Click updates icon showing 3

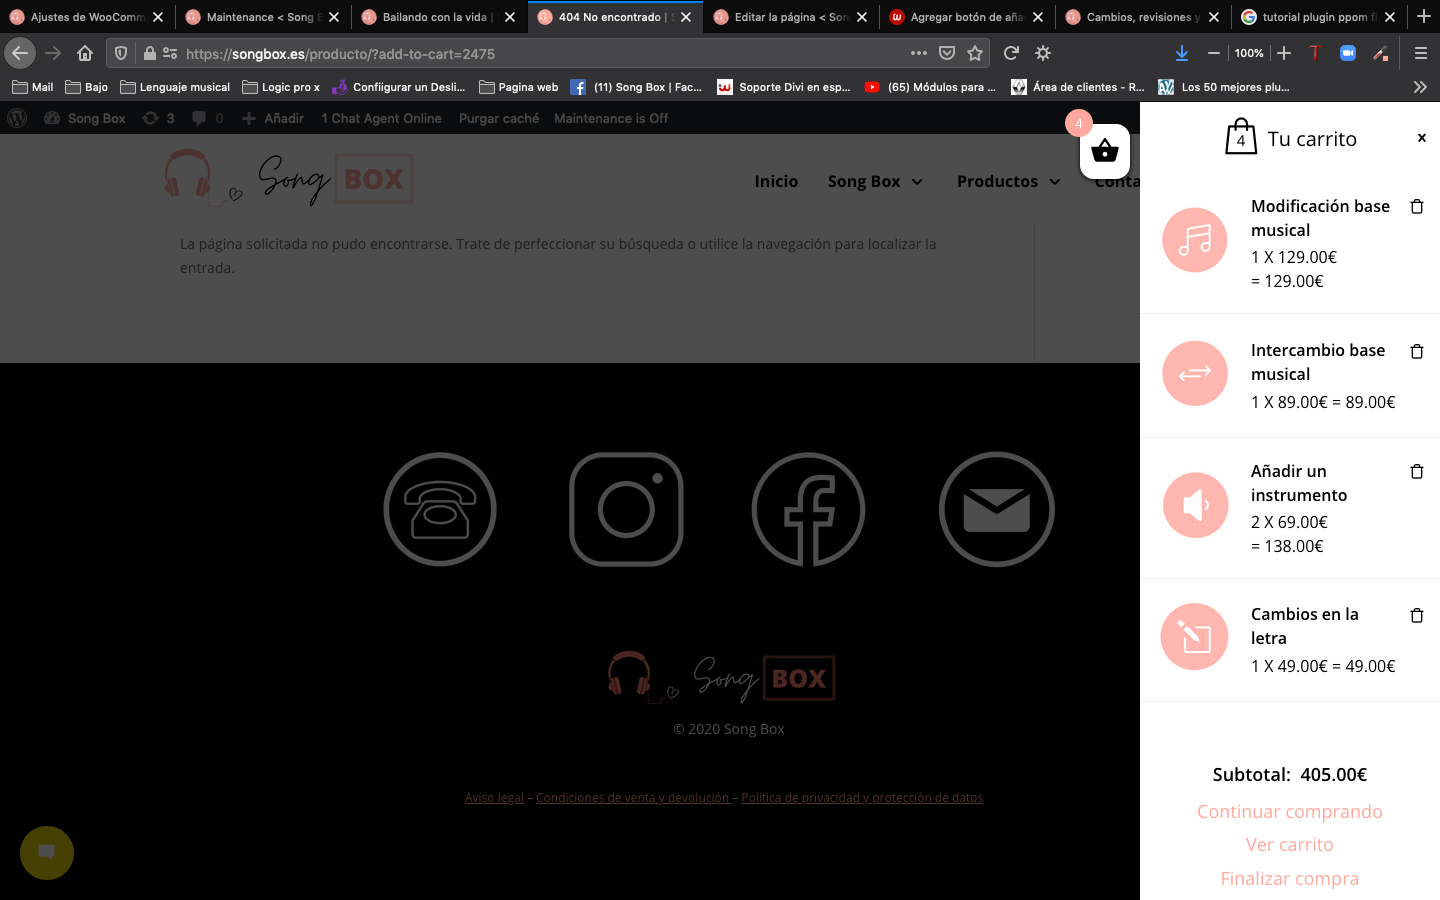(158, 118)
